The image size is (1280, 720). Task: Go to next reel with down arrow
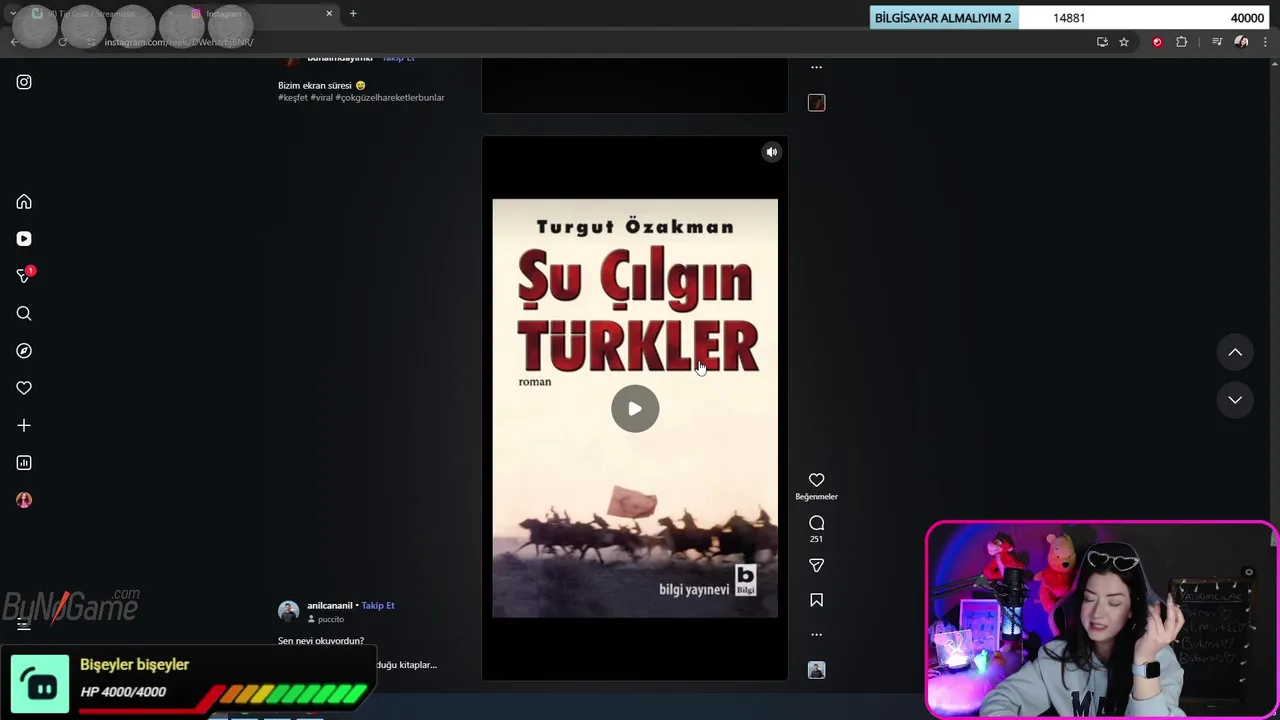[x=1235, y=400]
